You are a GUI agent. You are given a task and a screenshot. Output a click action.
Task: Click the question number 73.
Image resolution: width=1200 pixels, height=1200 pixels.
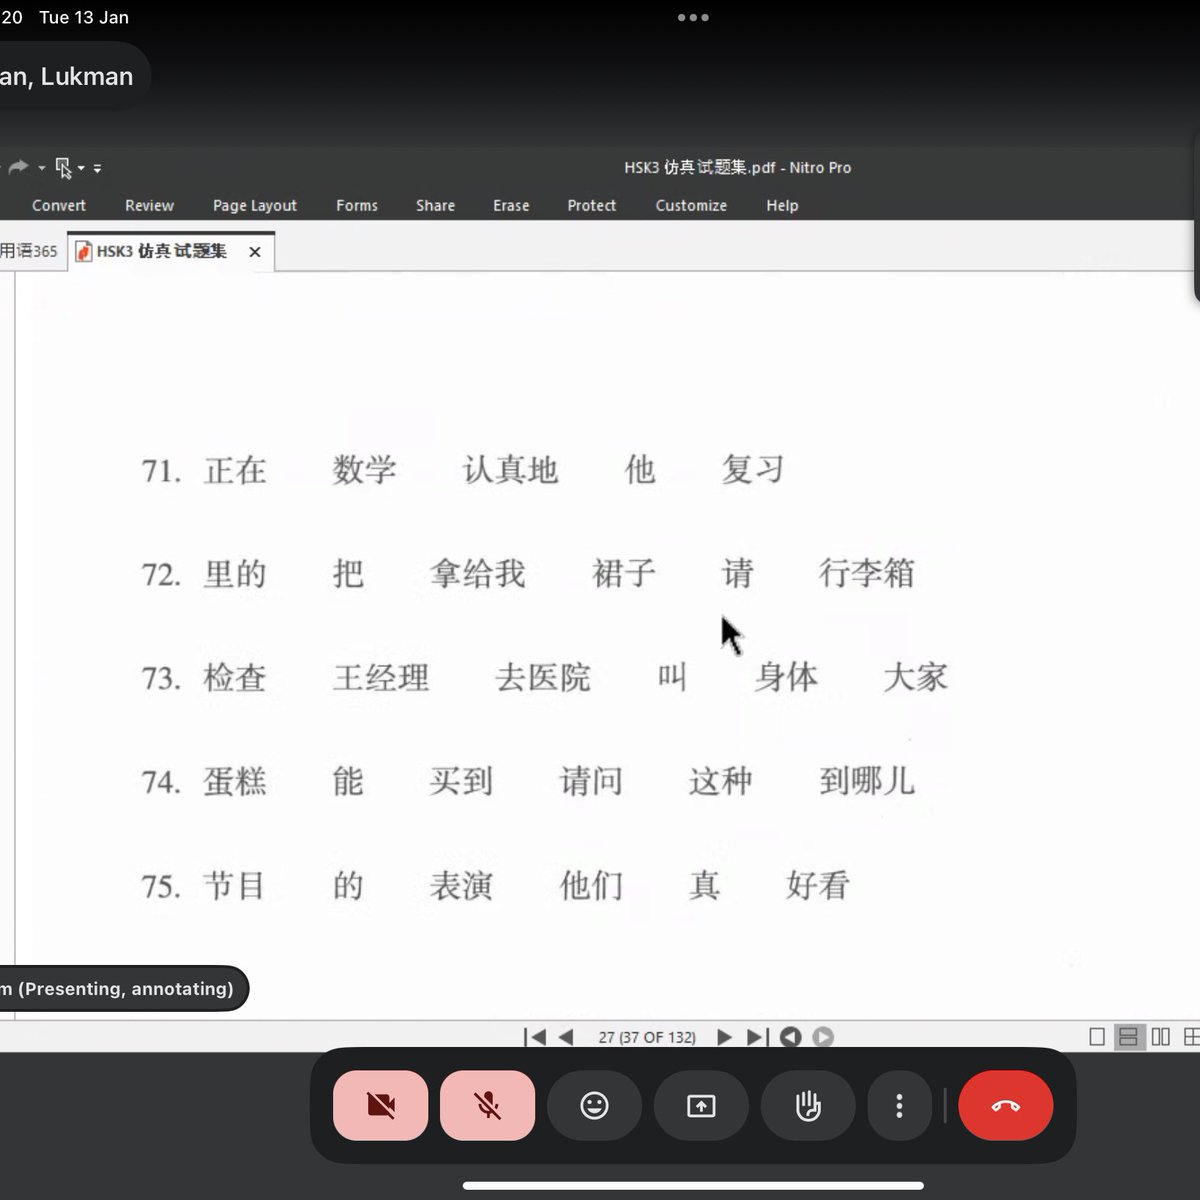161,679
